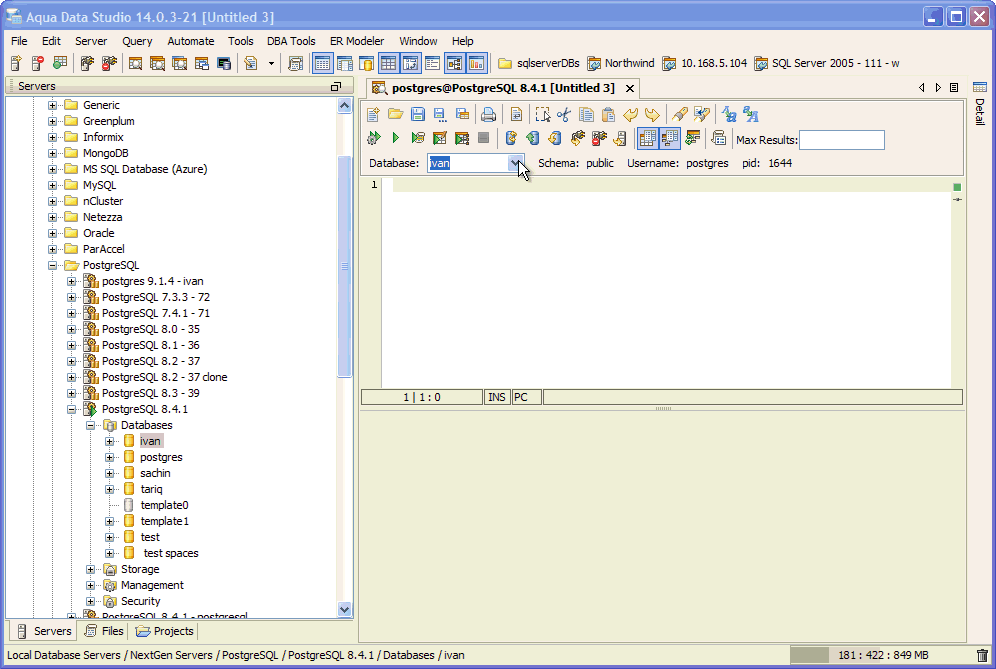Click the sqlserverDBs folder shortcut

(539, 63)
